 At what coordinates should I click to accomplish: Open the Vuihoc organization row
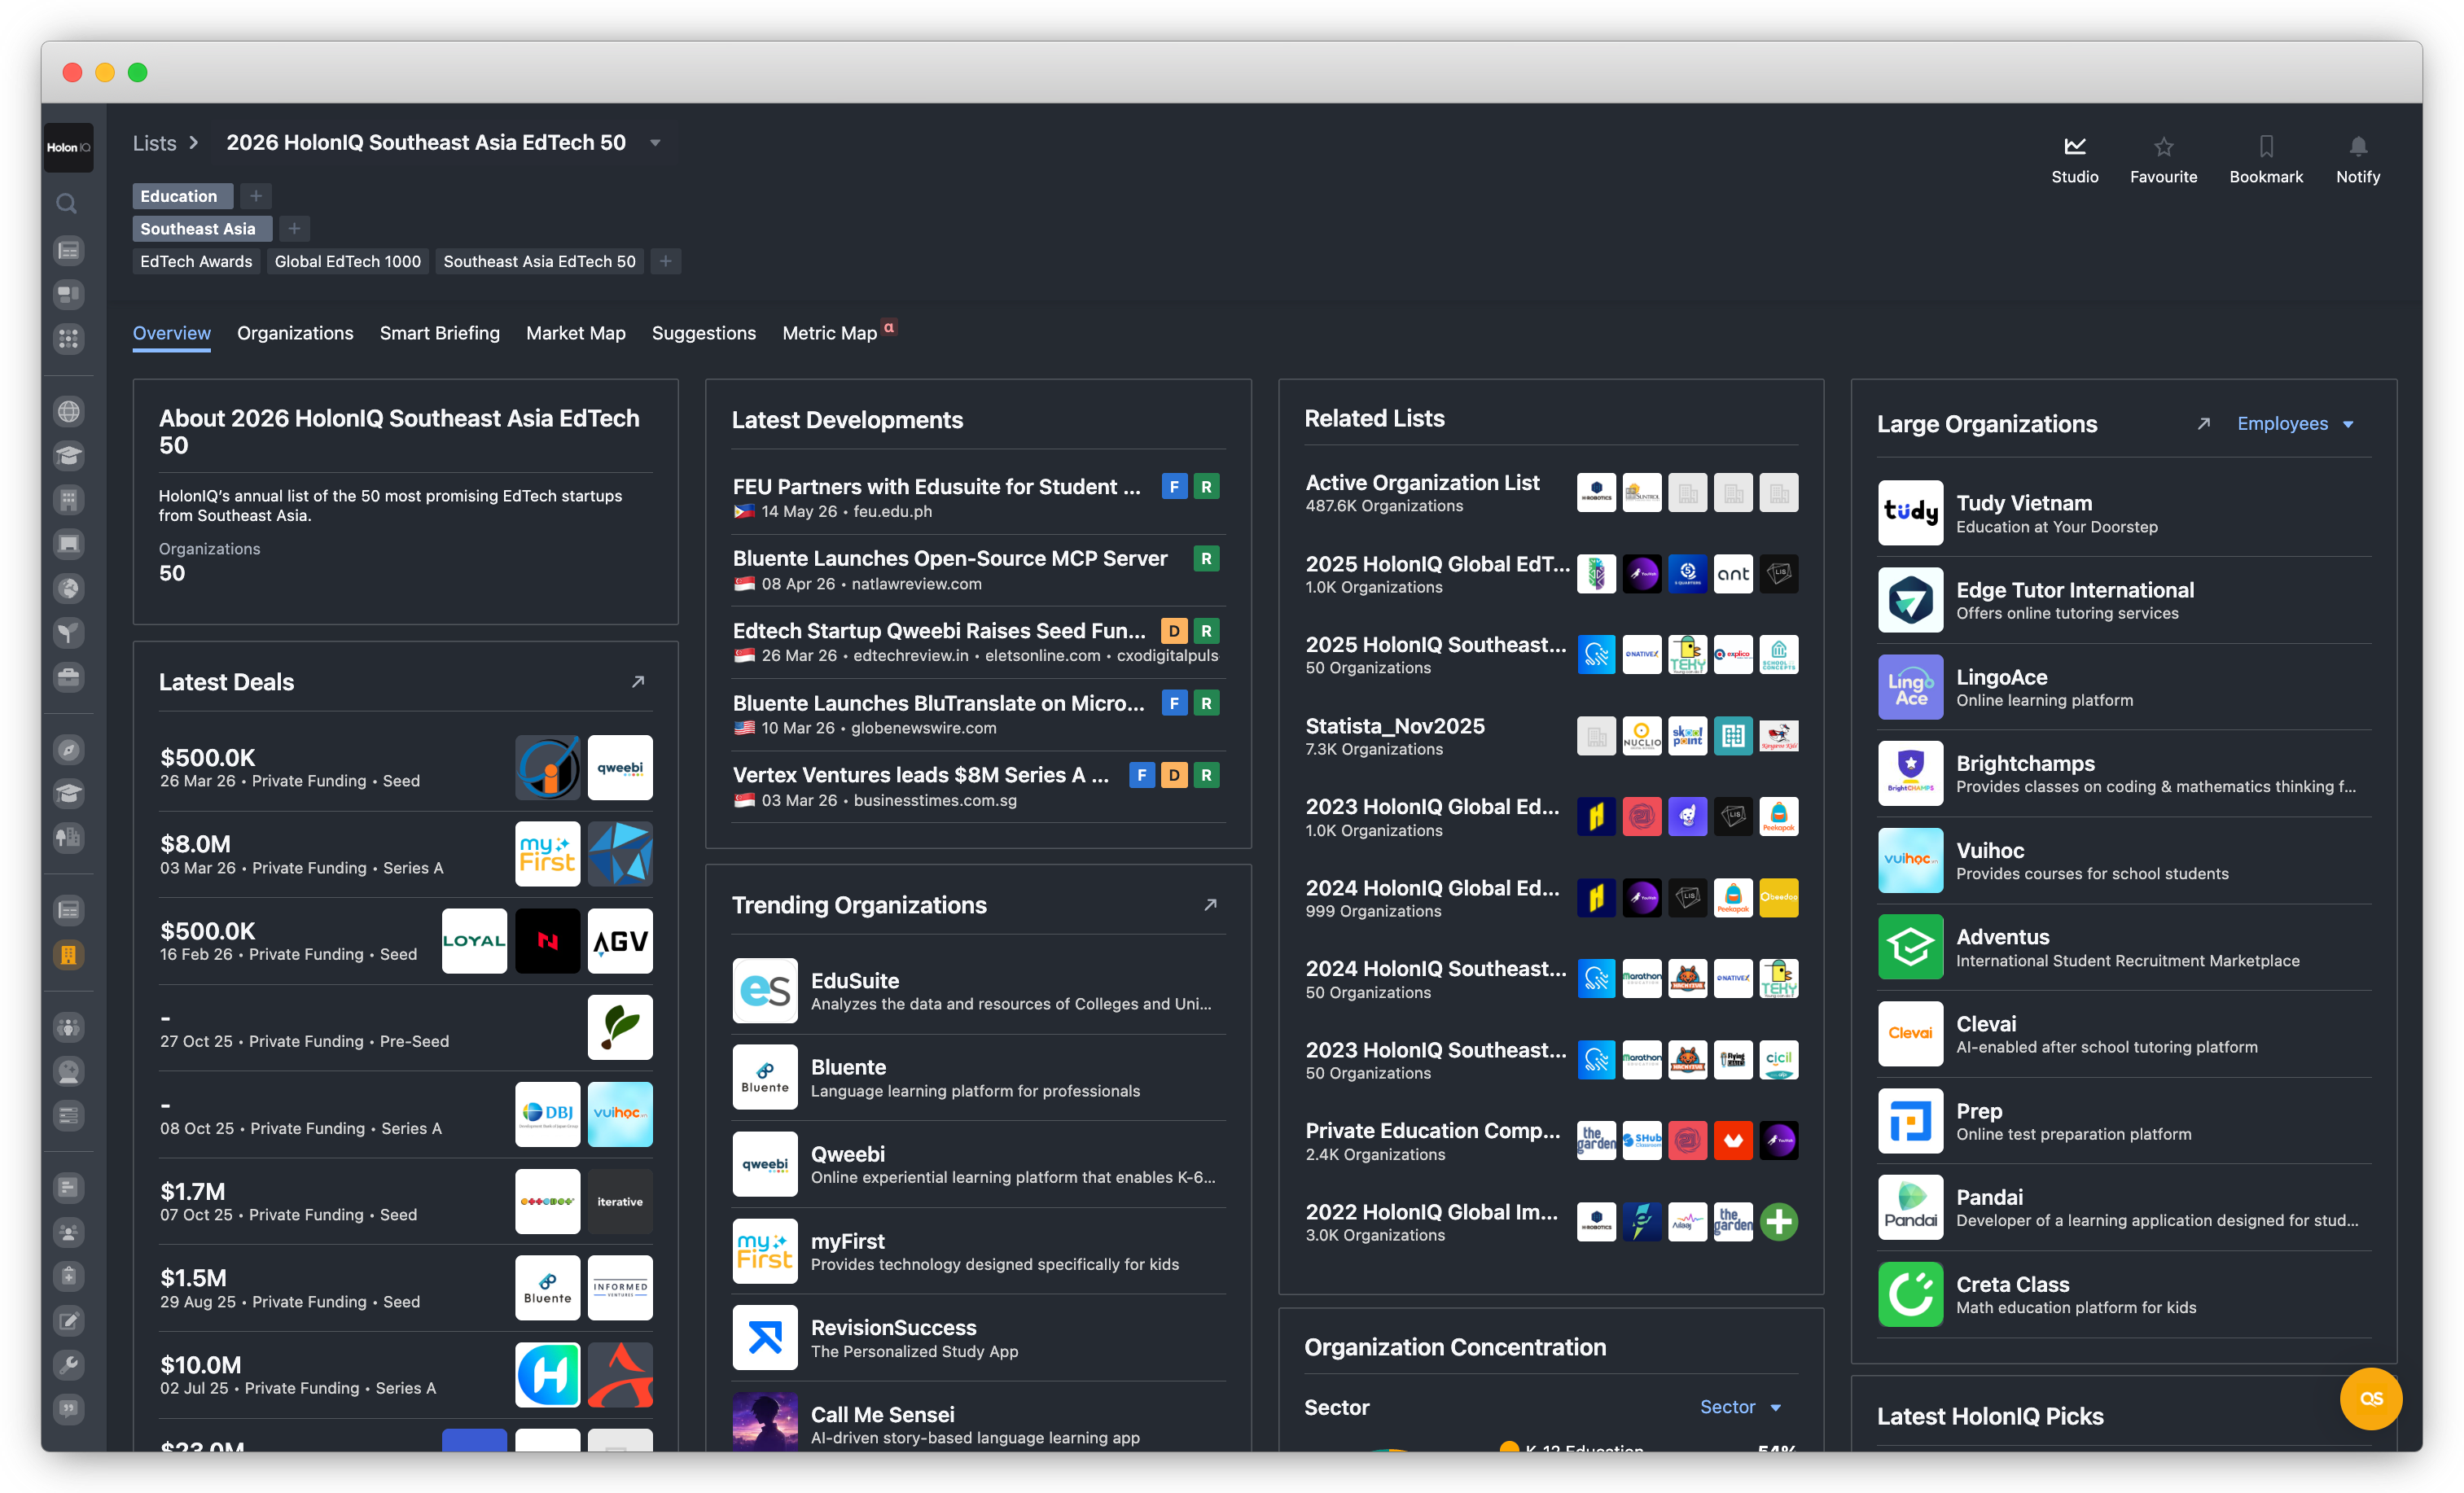click(x=2124, y=861)
